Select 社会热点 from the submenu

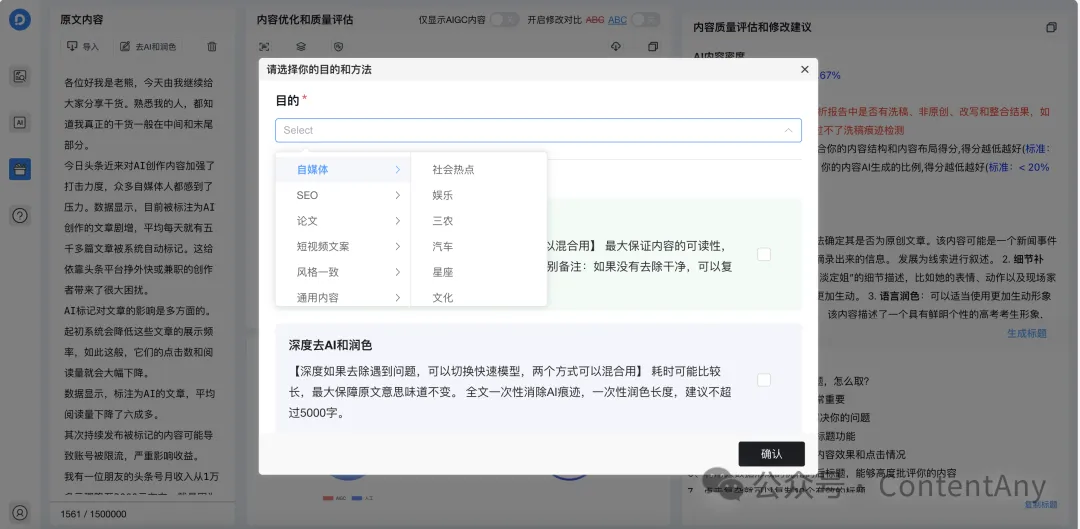453,169
